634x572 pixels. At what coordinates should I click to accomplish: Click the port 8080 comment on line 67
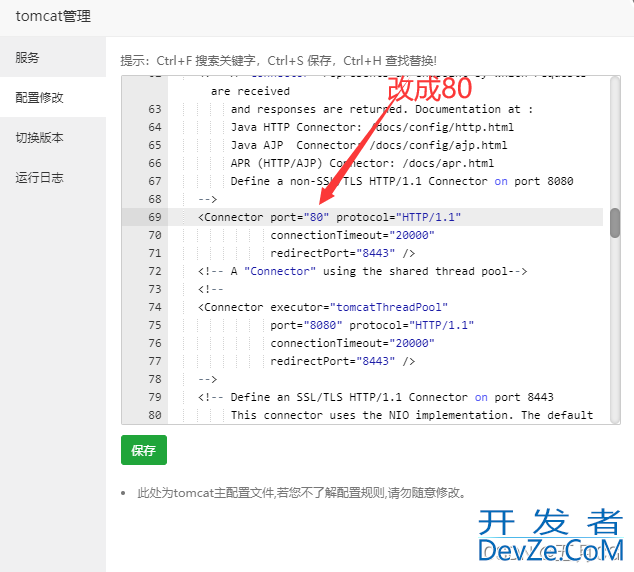pyautogui.click(x=402, y=181)
